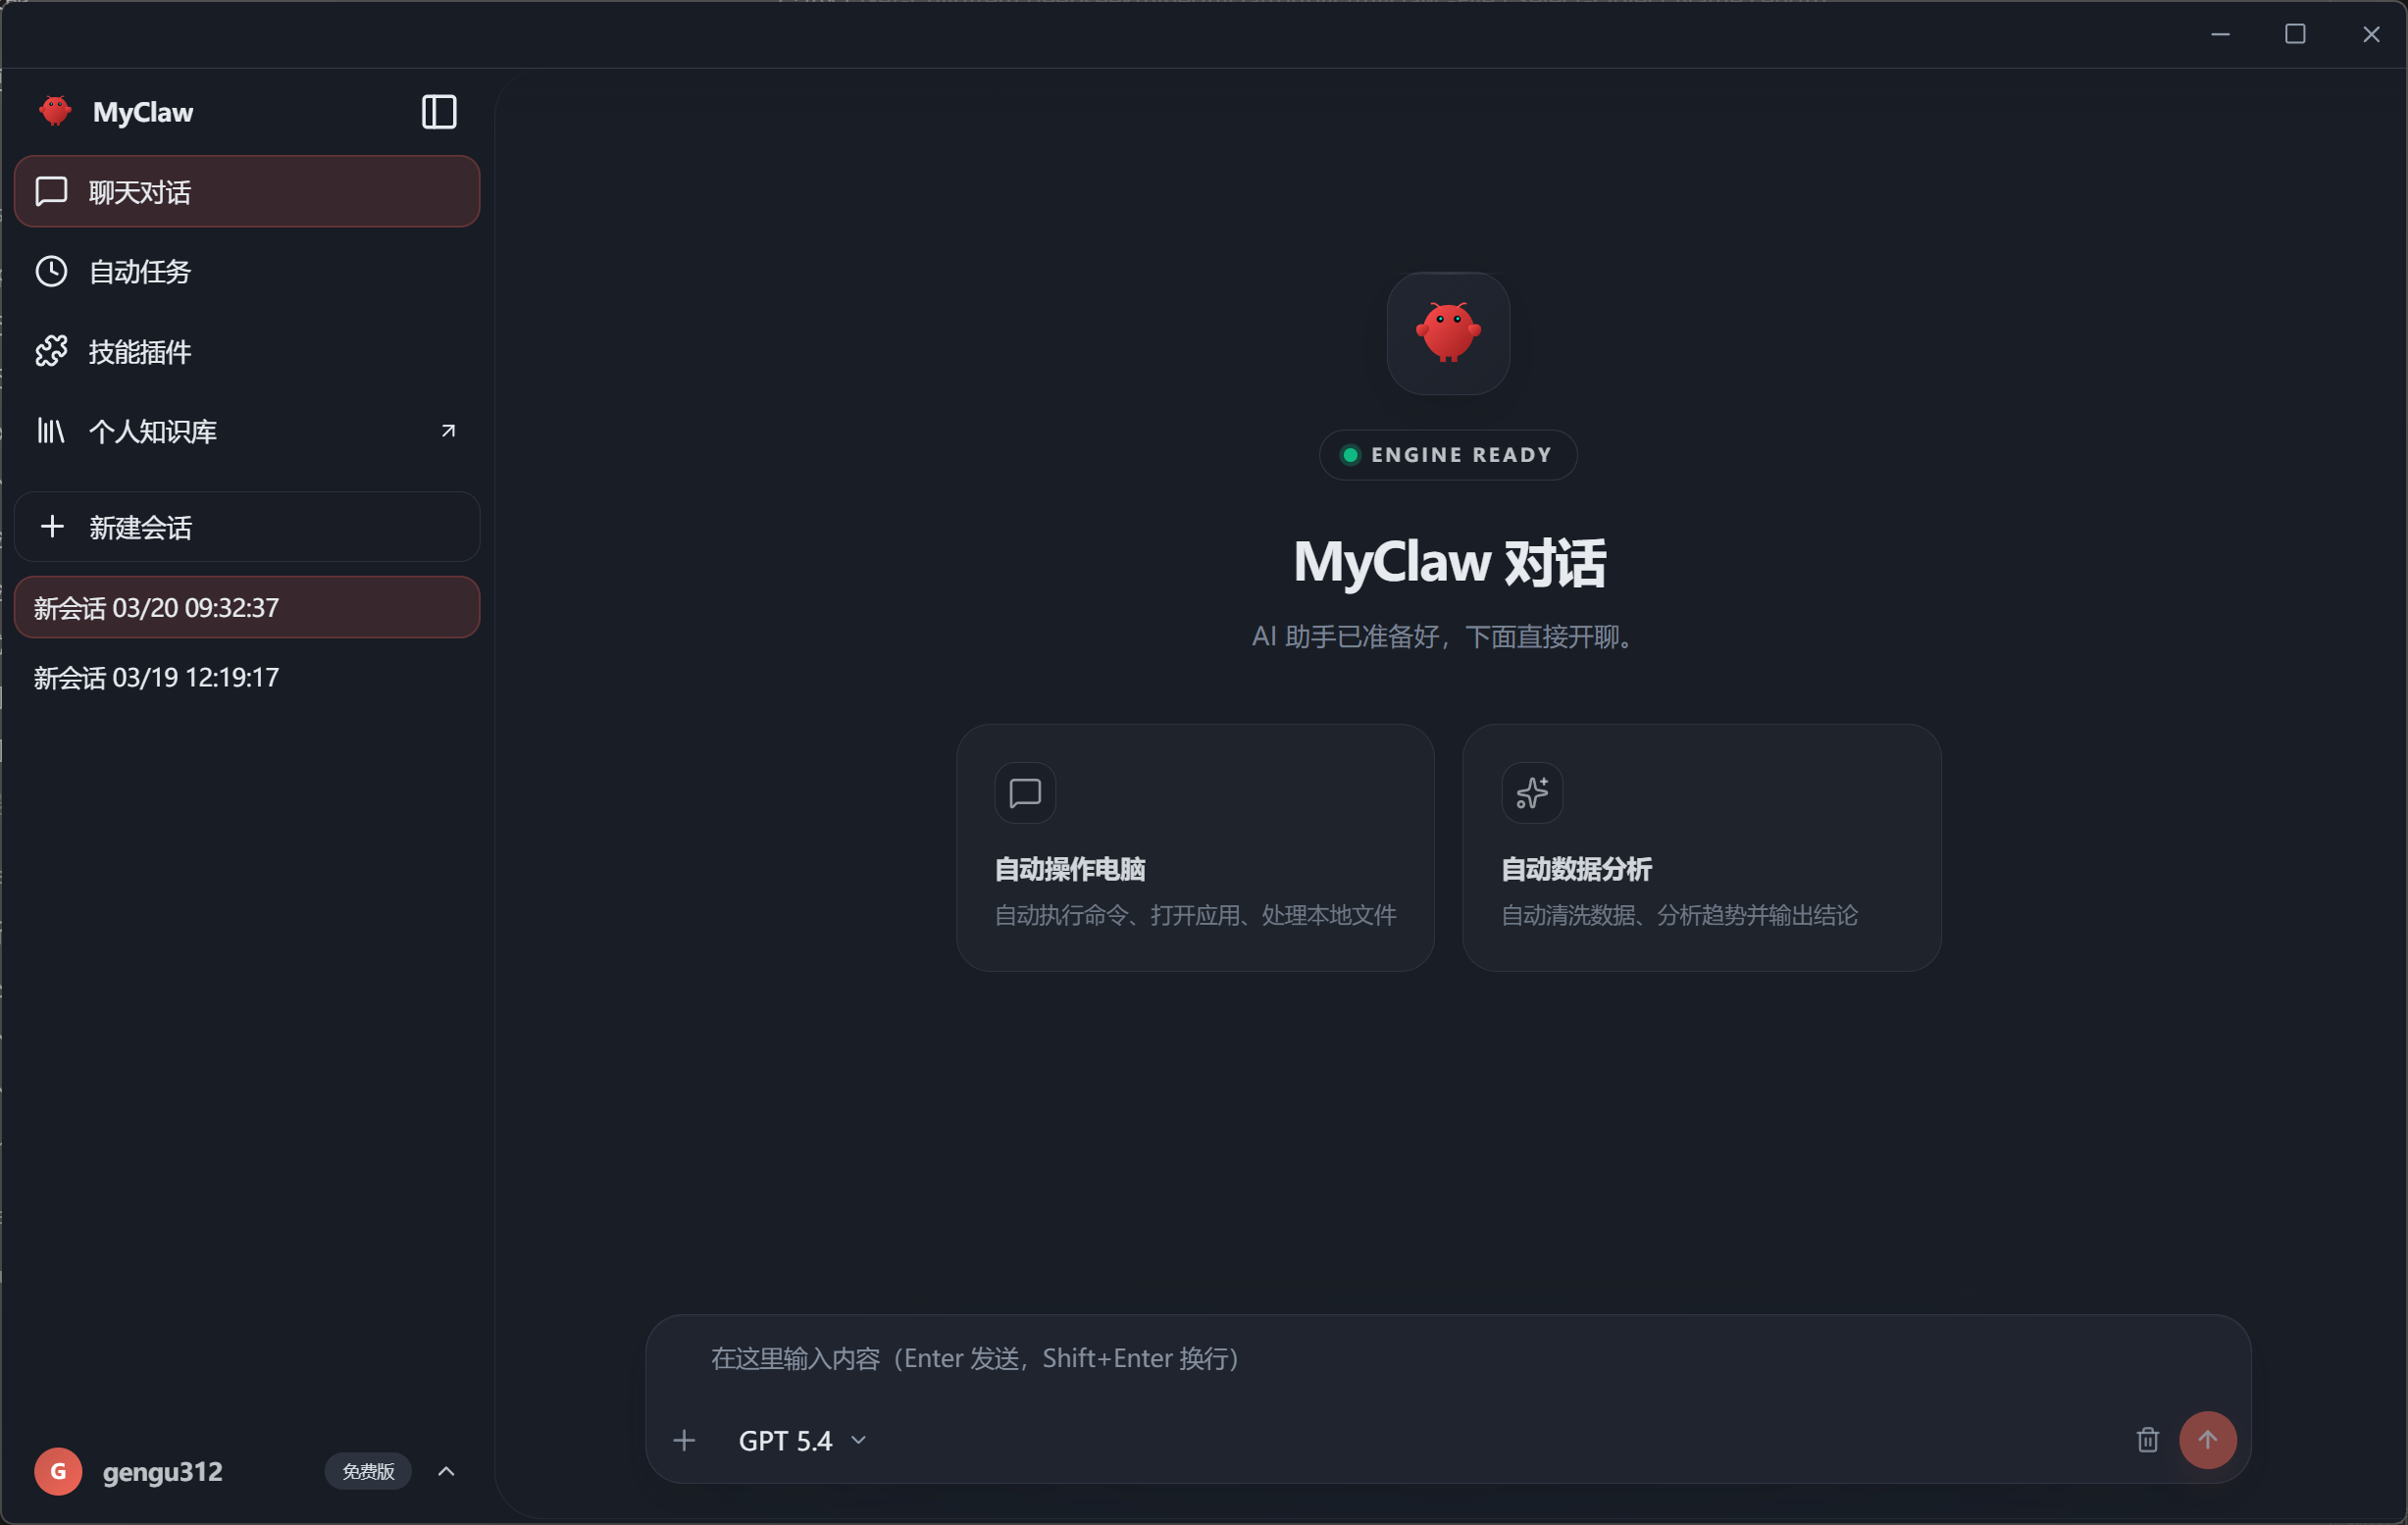Click external link arrow beside 个人知识库
The width and height of the screenshot is (2408, 1525).
click(448, 431)
